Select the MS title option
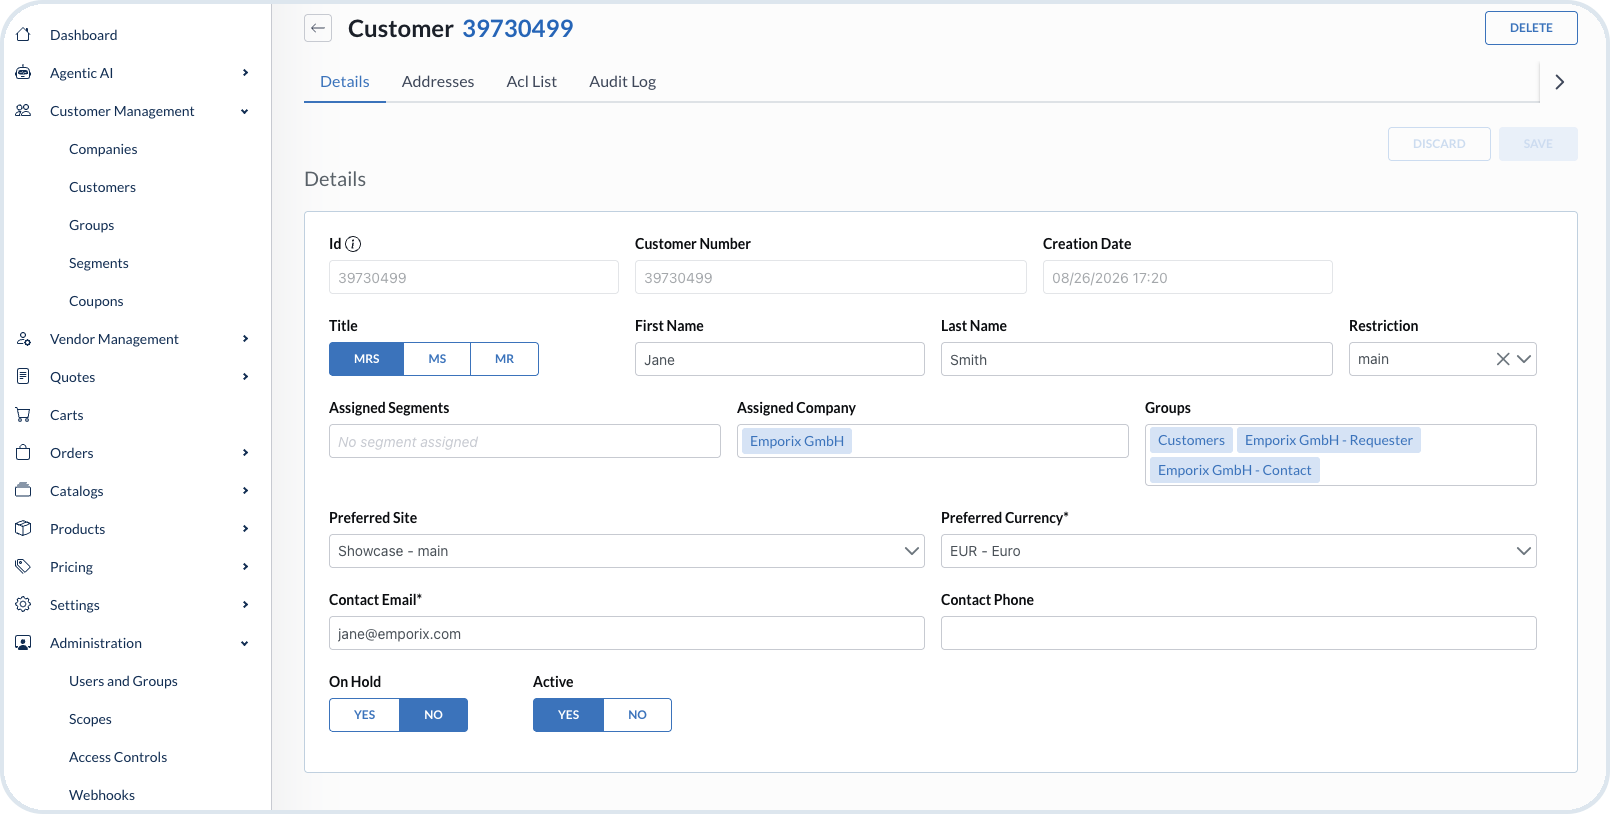The width and height of the screenshot is (1610, 814). click(x=437, y=359)
